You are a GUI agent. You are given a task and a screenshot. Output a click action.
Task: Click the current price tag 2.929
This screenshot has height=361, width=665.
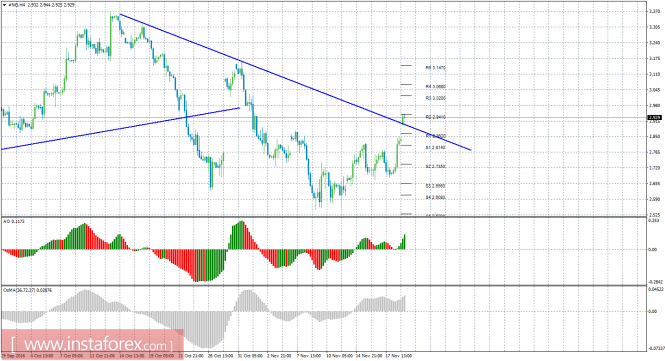(x=654, y=118)
